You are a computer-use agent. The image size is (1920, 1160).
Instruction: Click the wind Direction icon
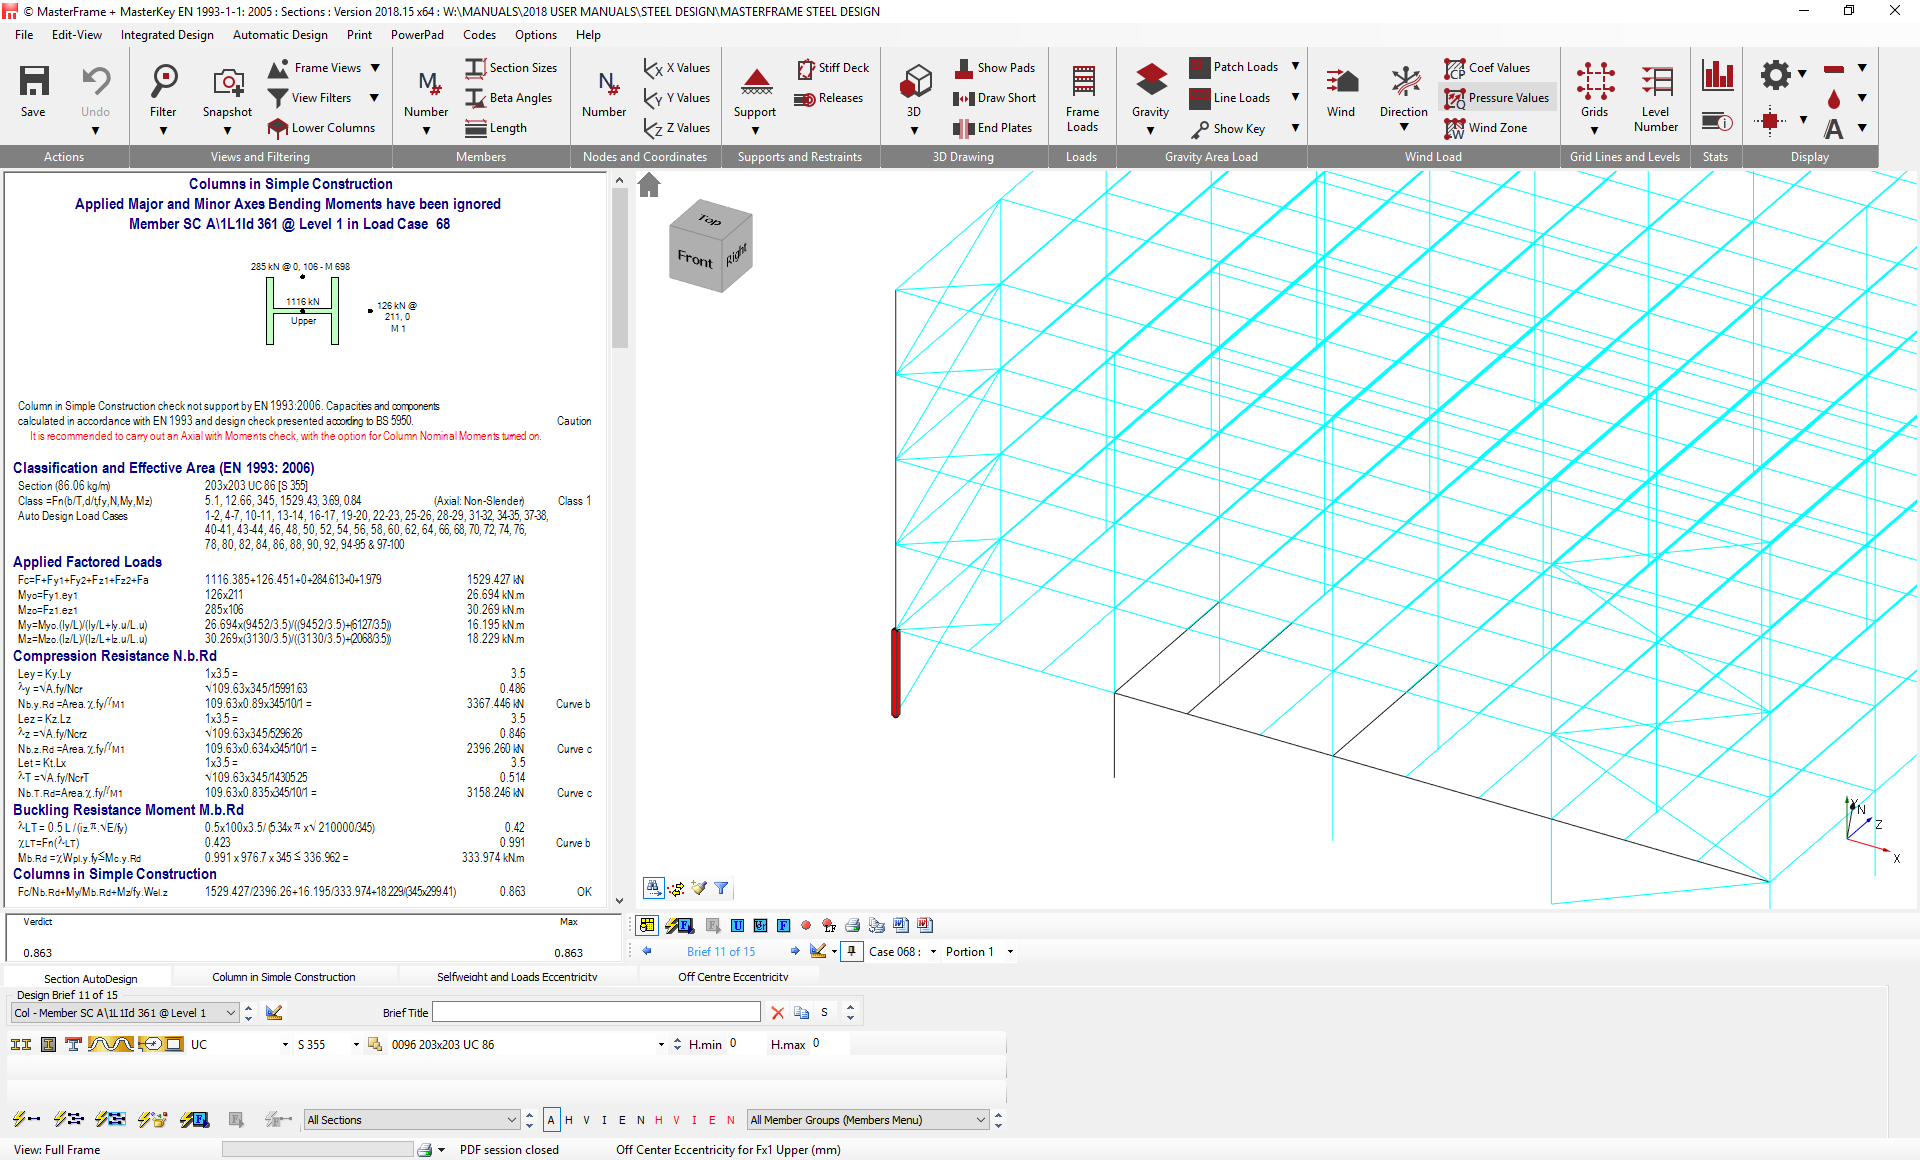pyautogui.click(x=1405, y=81)
